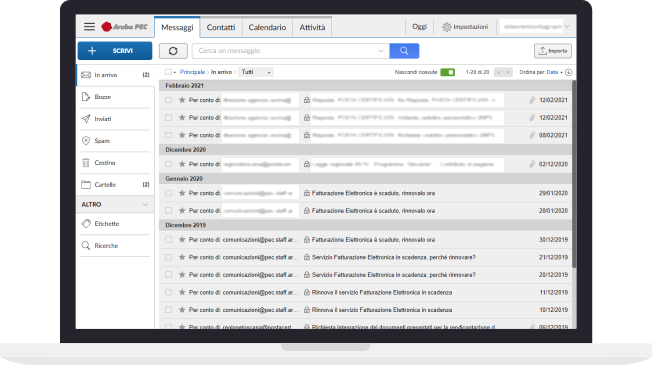653x365 pixels.
Task: Click the blue search magnifier button
Action: (404, 51)
